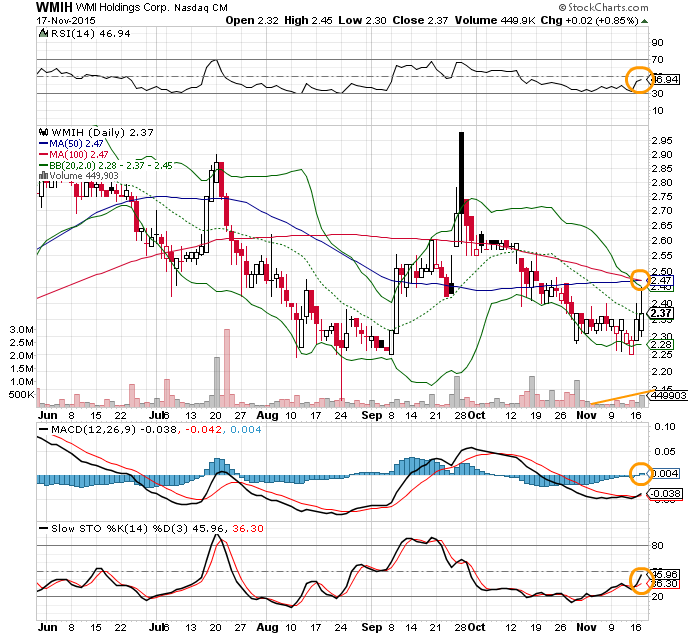Click the 2.20 level on price axis
Image resolution: width=688 pixels, height=634 pixels.
[x=662, y=372]
